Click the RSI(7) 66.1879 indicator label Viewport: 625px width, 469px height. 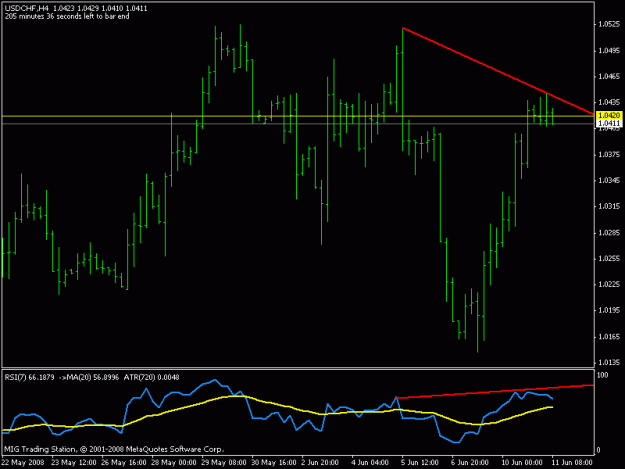coord(29,377)
